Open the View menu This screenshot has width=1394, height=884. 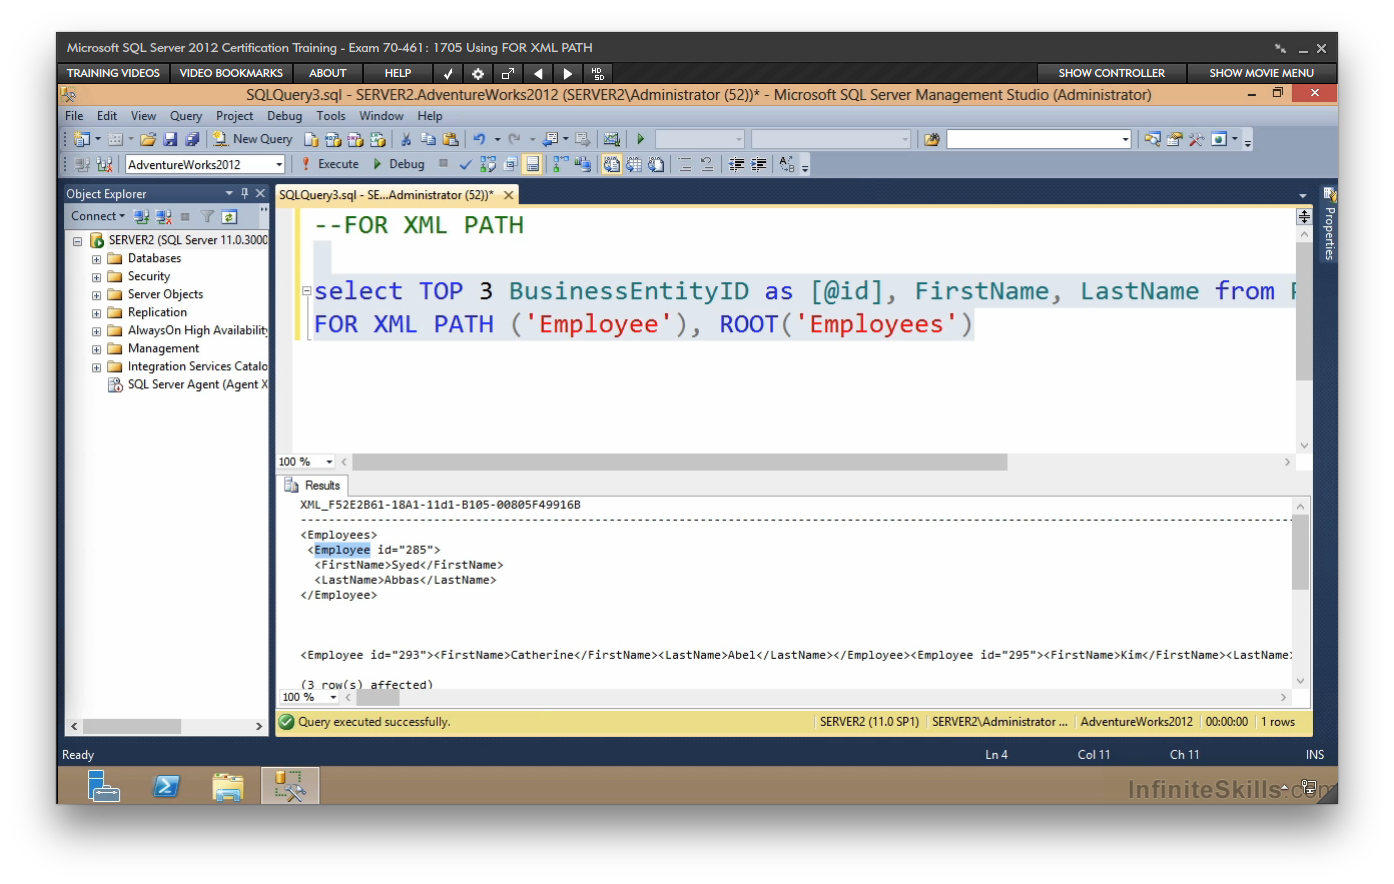[x=143, y=116]
